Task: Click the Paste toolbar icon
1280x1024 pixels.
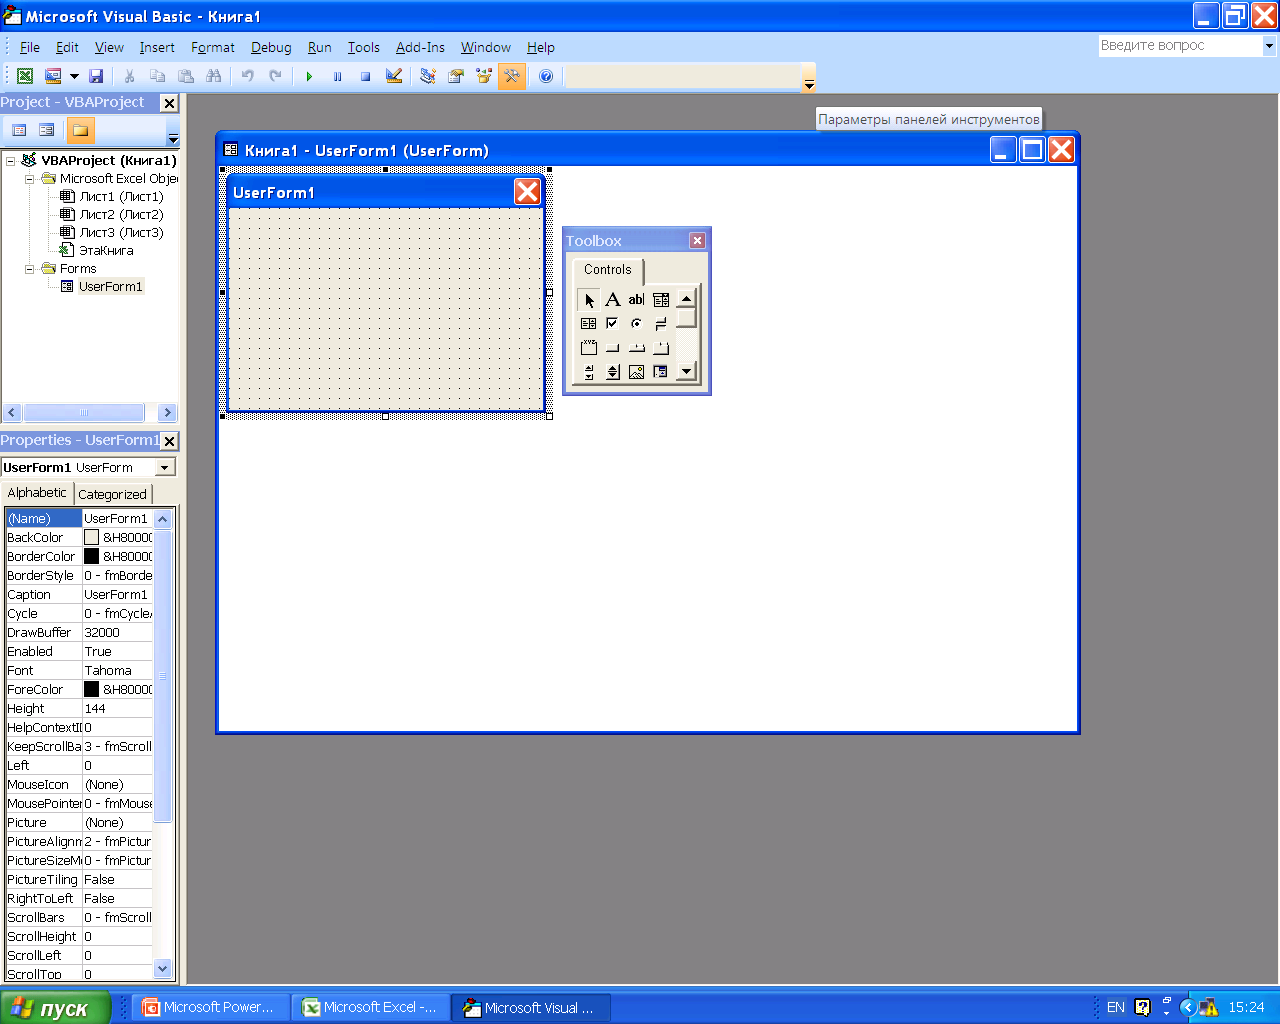Action: (185, 76)
